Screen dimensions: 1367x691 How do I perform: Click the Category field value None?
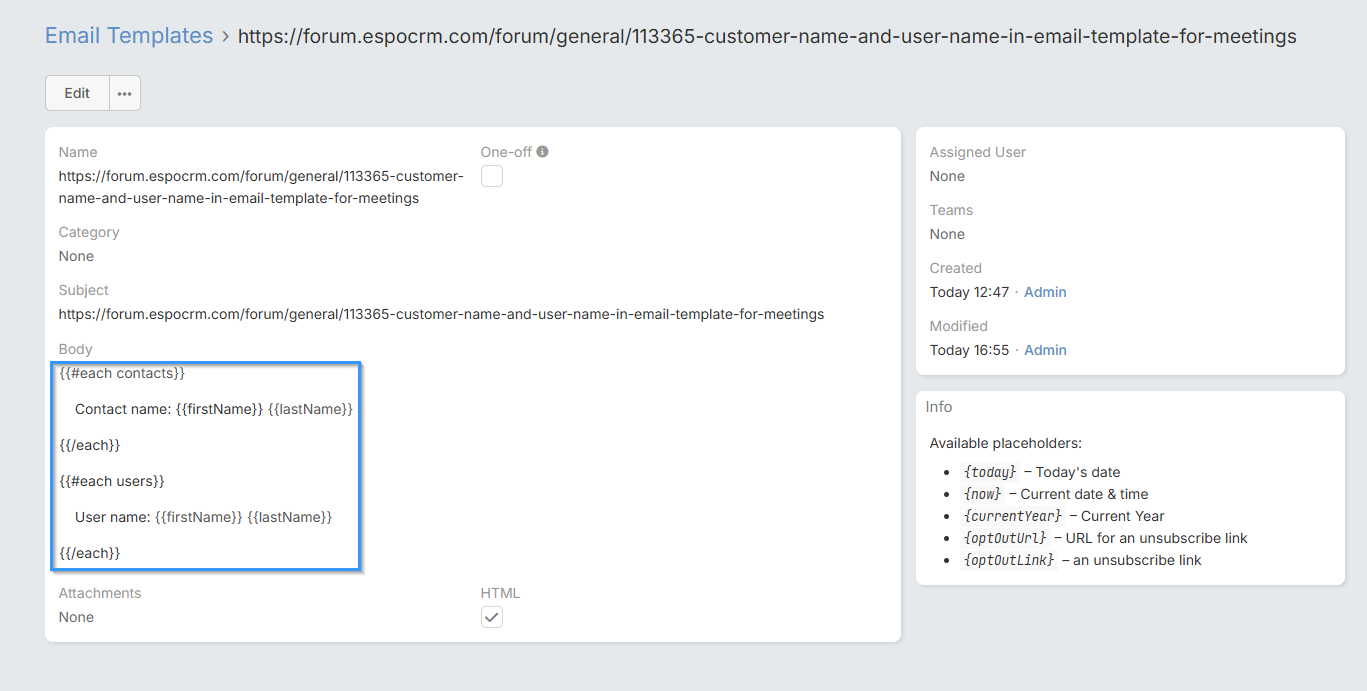coord(76,256)
